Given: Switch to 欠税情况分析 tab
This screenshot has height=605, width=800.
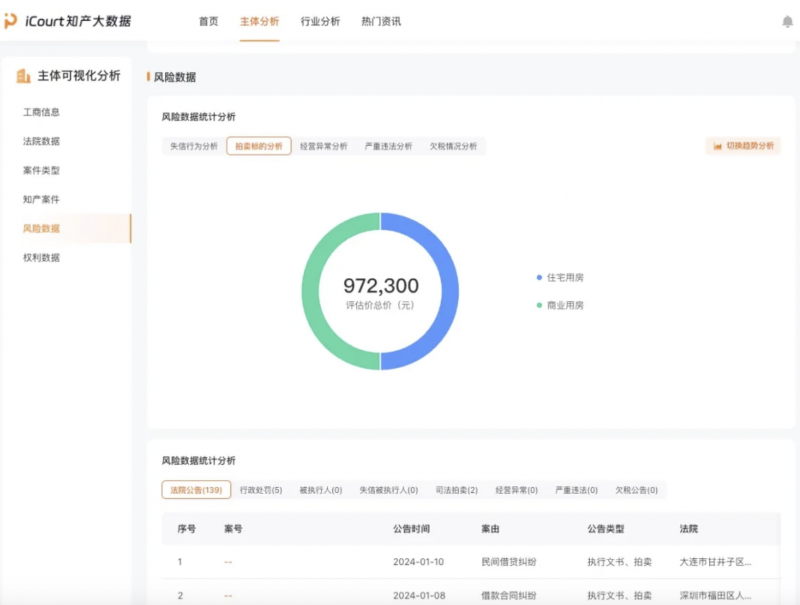Looking at the screenshot, I should coord(453,146).
